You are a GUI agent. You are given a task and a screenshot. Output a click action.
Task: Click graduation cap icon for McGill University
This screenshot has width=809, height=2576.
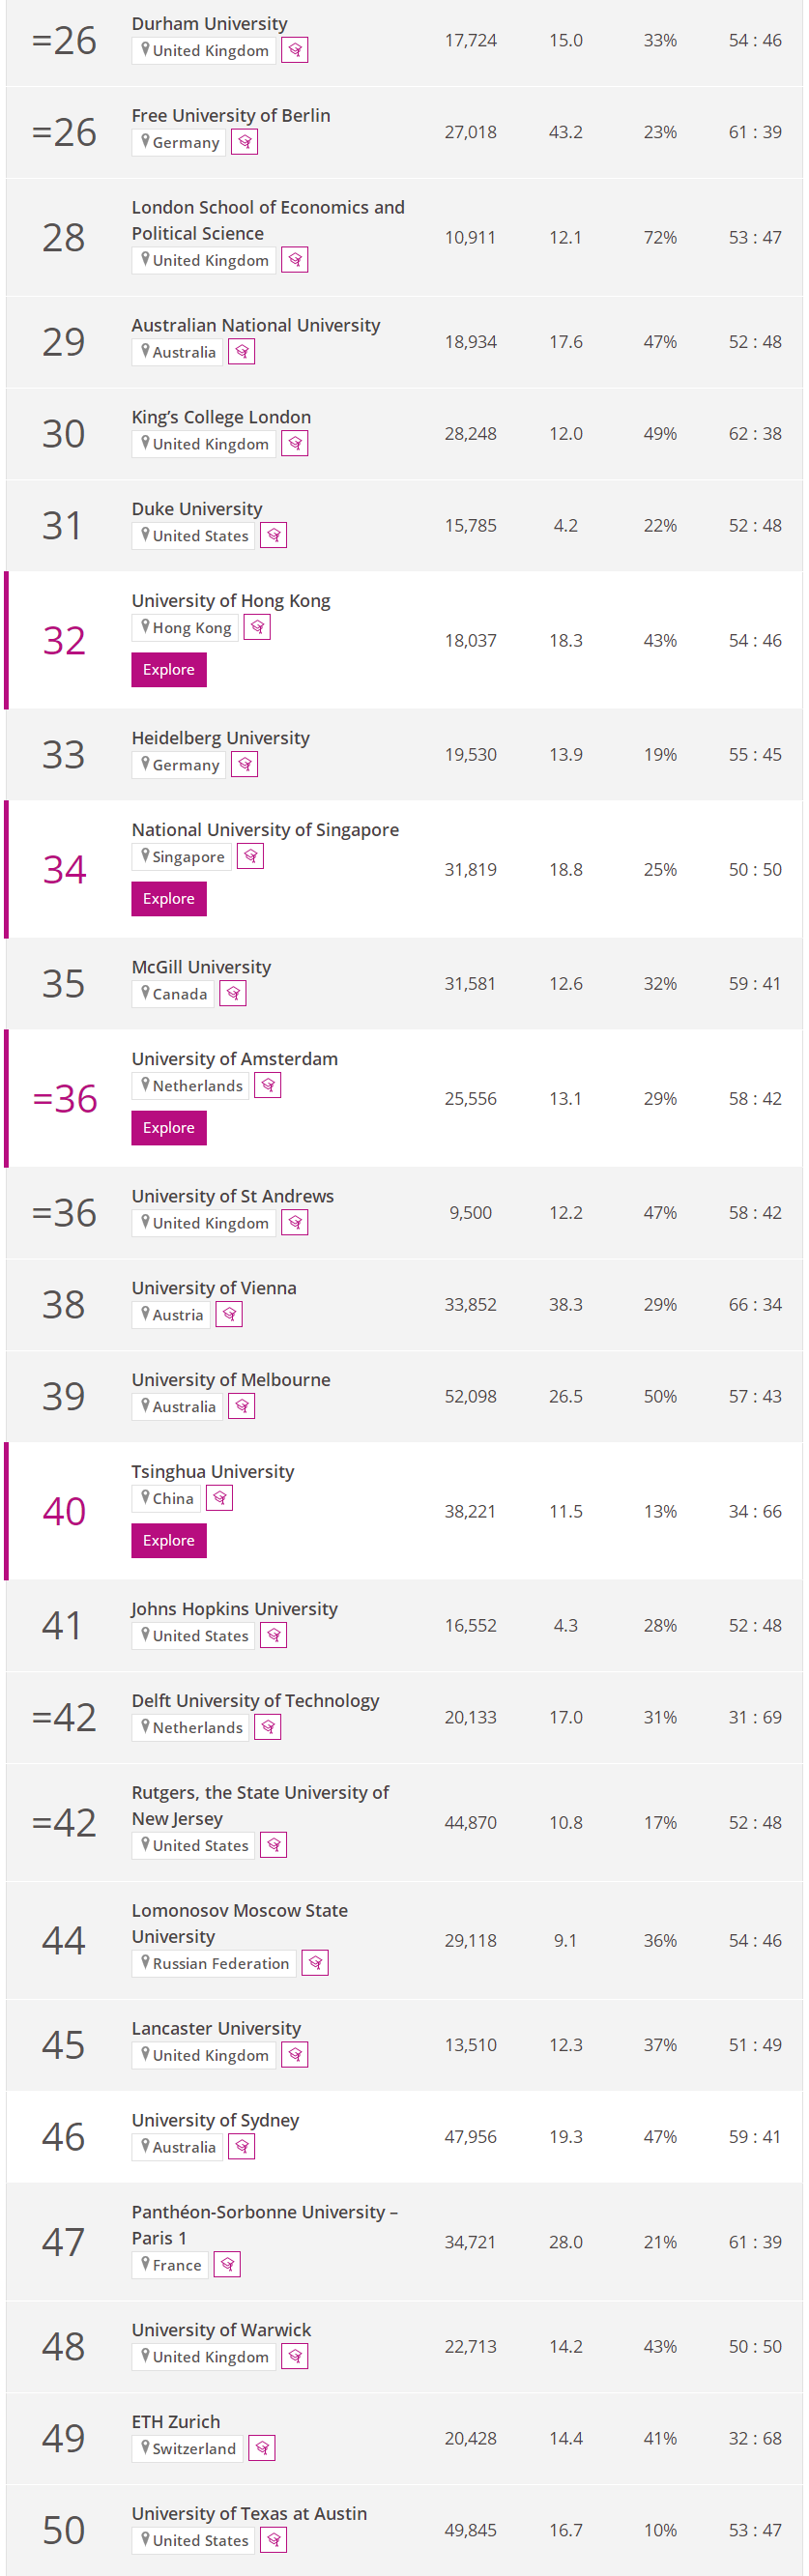(233, 993)
